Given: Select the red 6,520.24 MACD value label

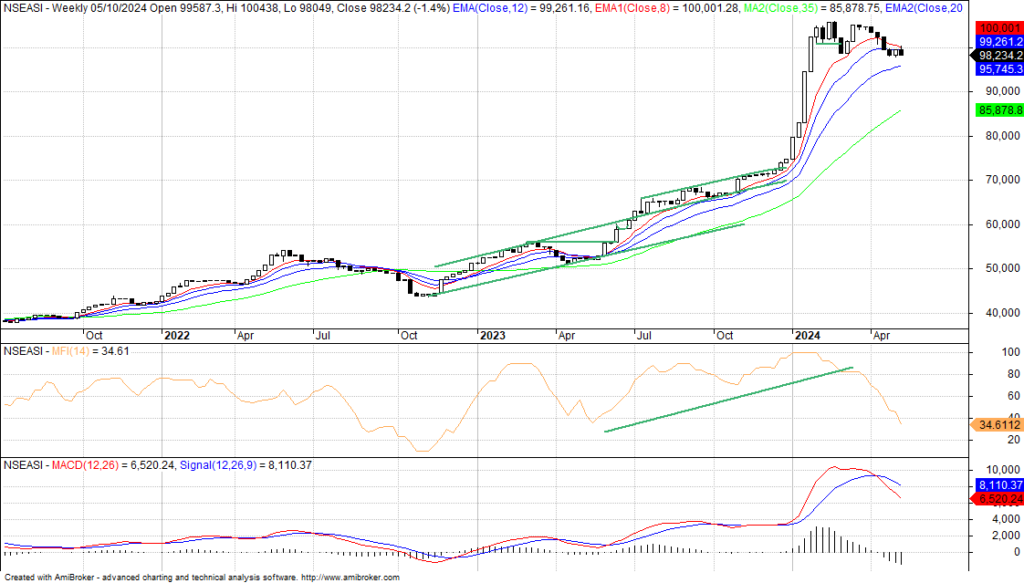Looking at the screenshot, I should (x=996, y=498).
